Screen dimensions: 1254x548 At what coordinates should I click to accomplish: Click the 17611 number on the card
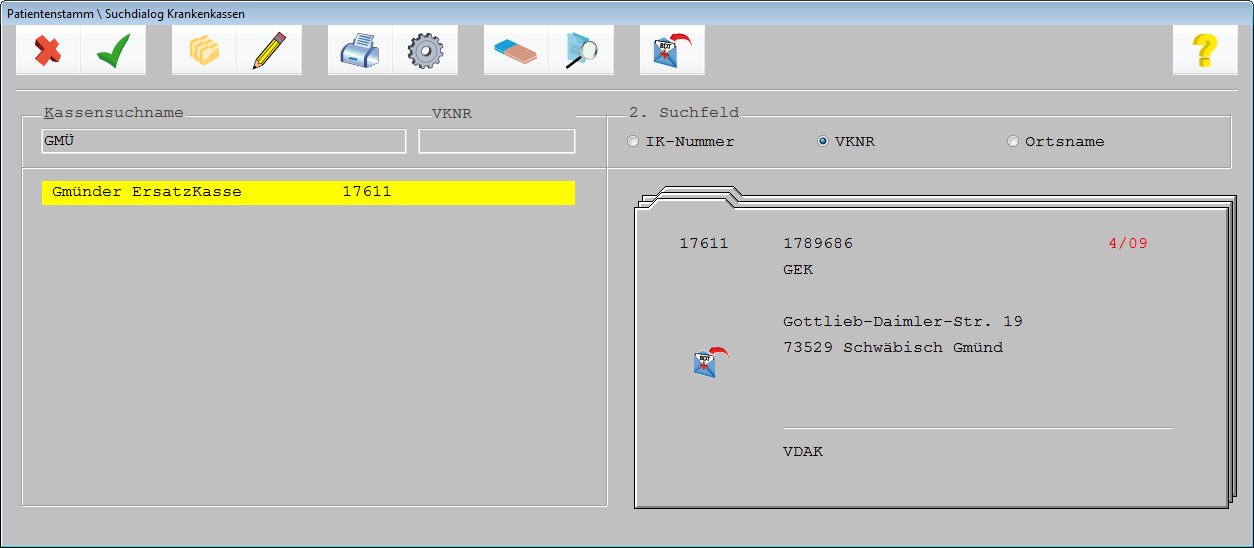click(704, 244)
